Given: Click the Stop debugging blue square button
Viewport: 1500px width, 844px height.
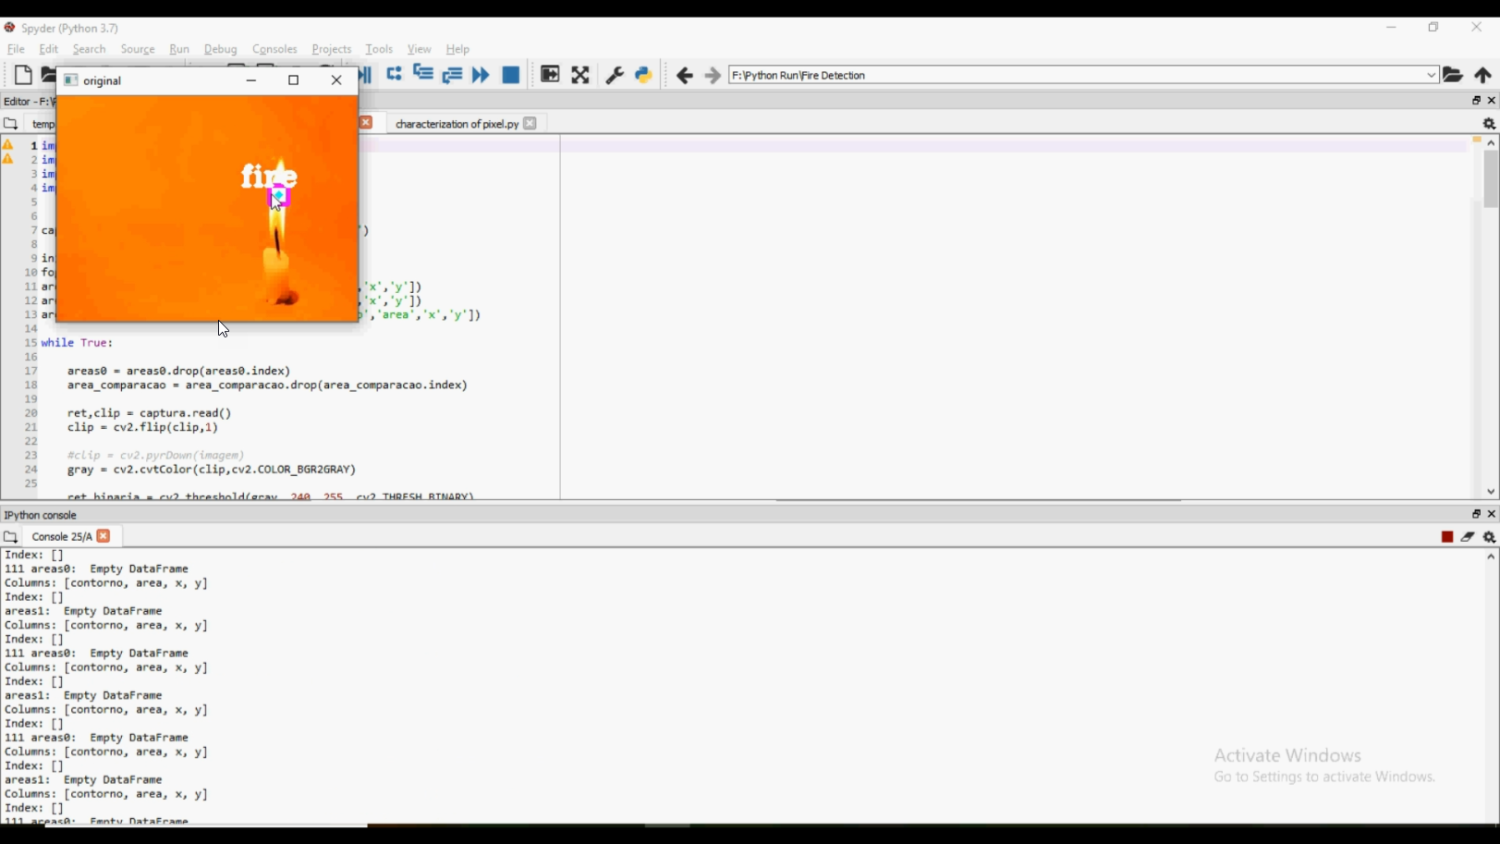Looking at the screenshot, I should pyautogui.click(x=511, y=75).
